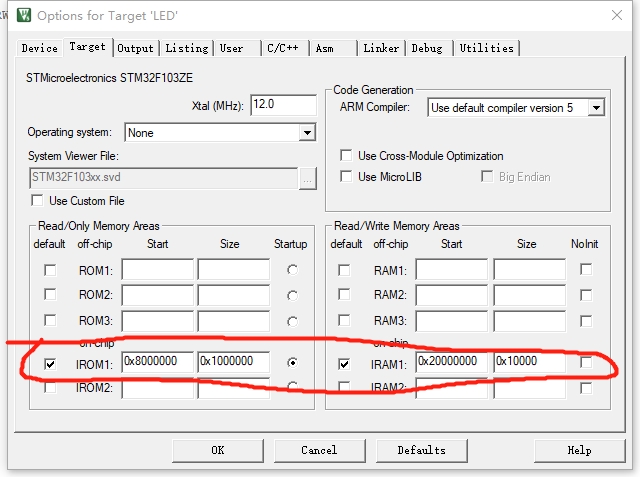
Task: Select ROM1 startup radio button
Action: click(292, 270)
